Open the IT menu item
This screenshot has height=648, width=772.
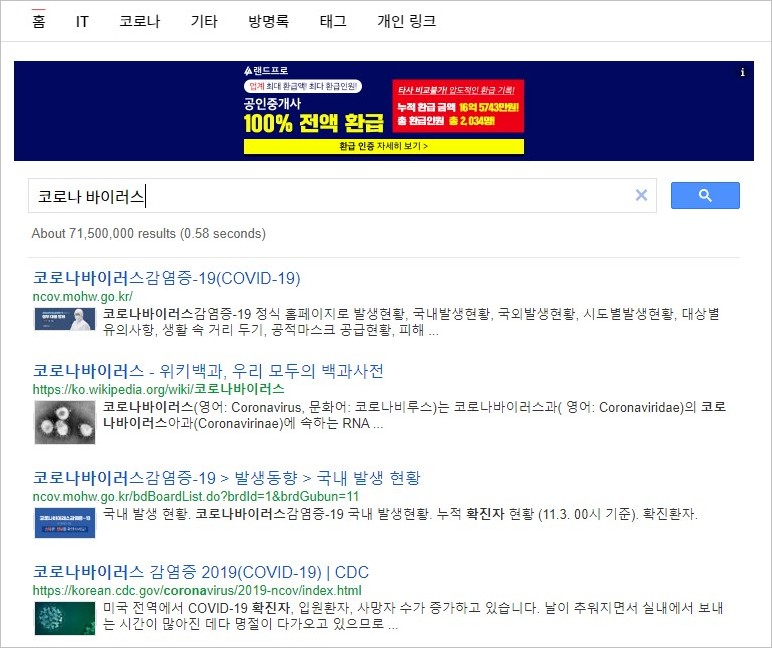click(x=82, y=21)
